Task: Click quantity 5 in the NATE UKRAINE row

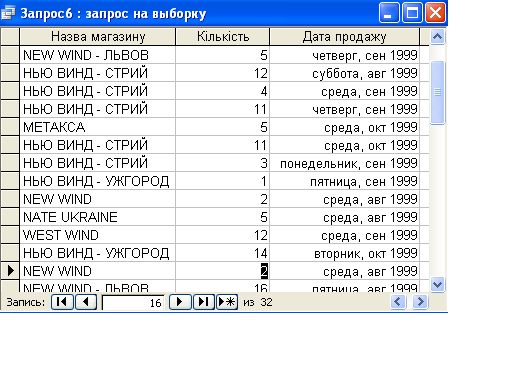Action: [x=223, y=217]
